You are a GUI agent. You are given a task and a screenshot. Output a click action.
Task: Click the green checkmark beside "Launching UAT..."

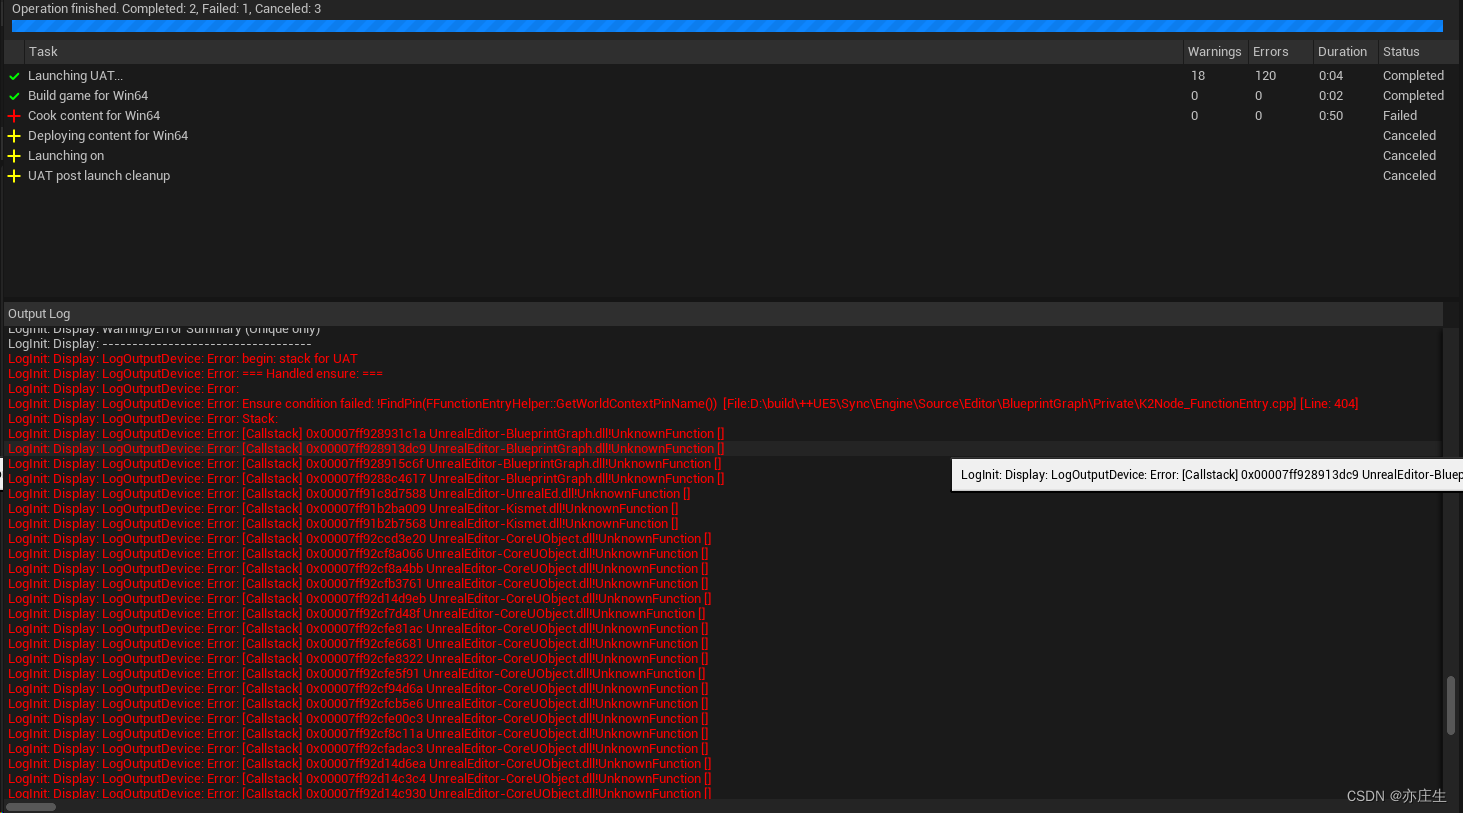pos(14,75)
